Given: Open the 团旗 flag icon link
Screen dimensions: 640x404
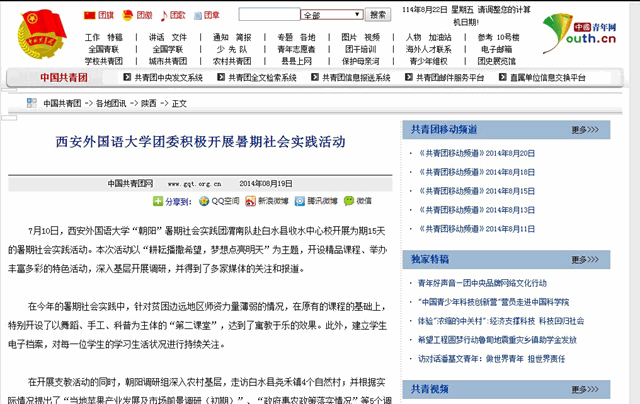Looking at the screenshot, I should [98, 16].
